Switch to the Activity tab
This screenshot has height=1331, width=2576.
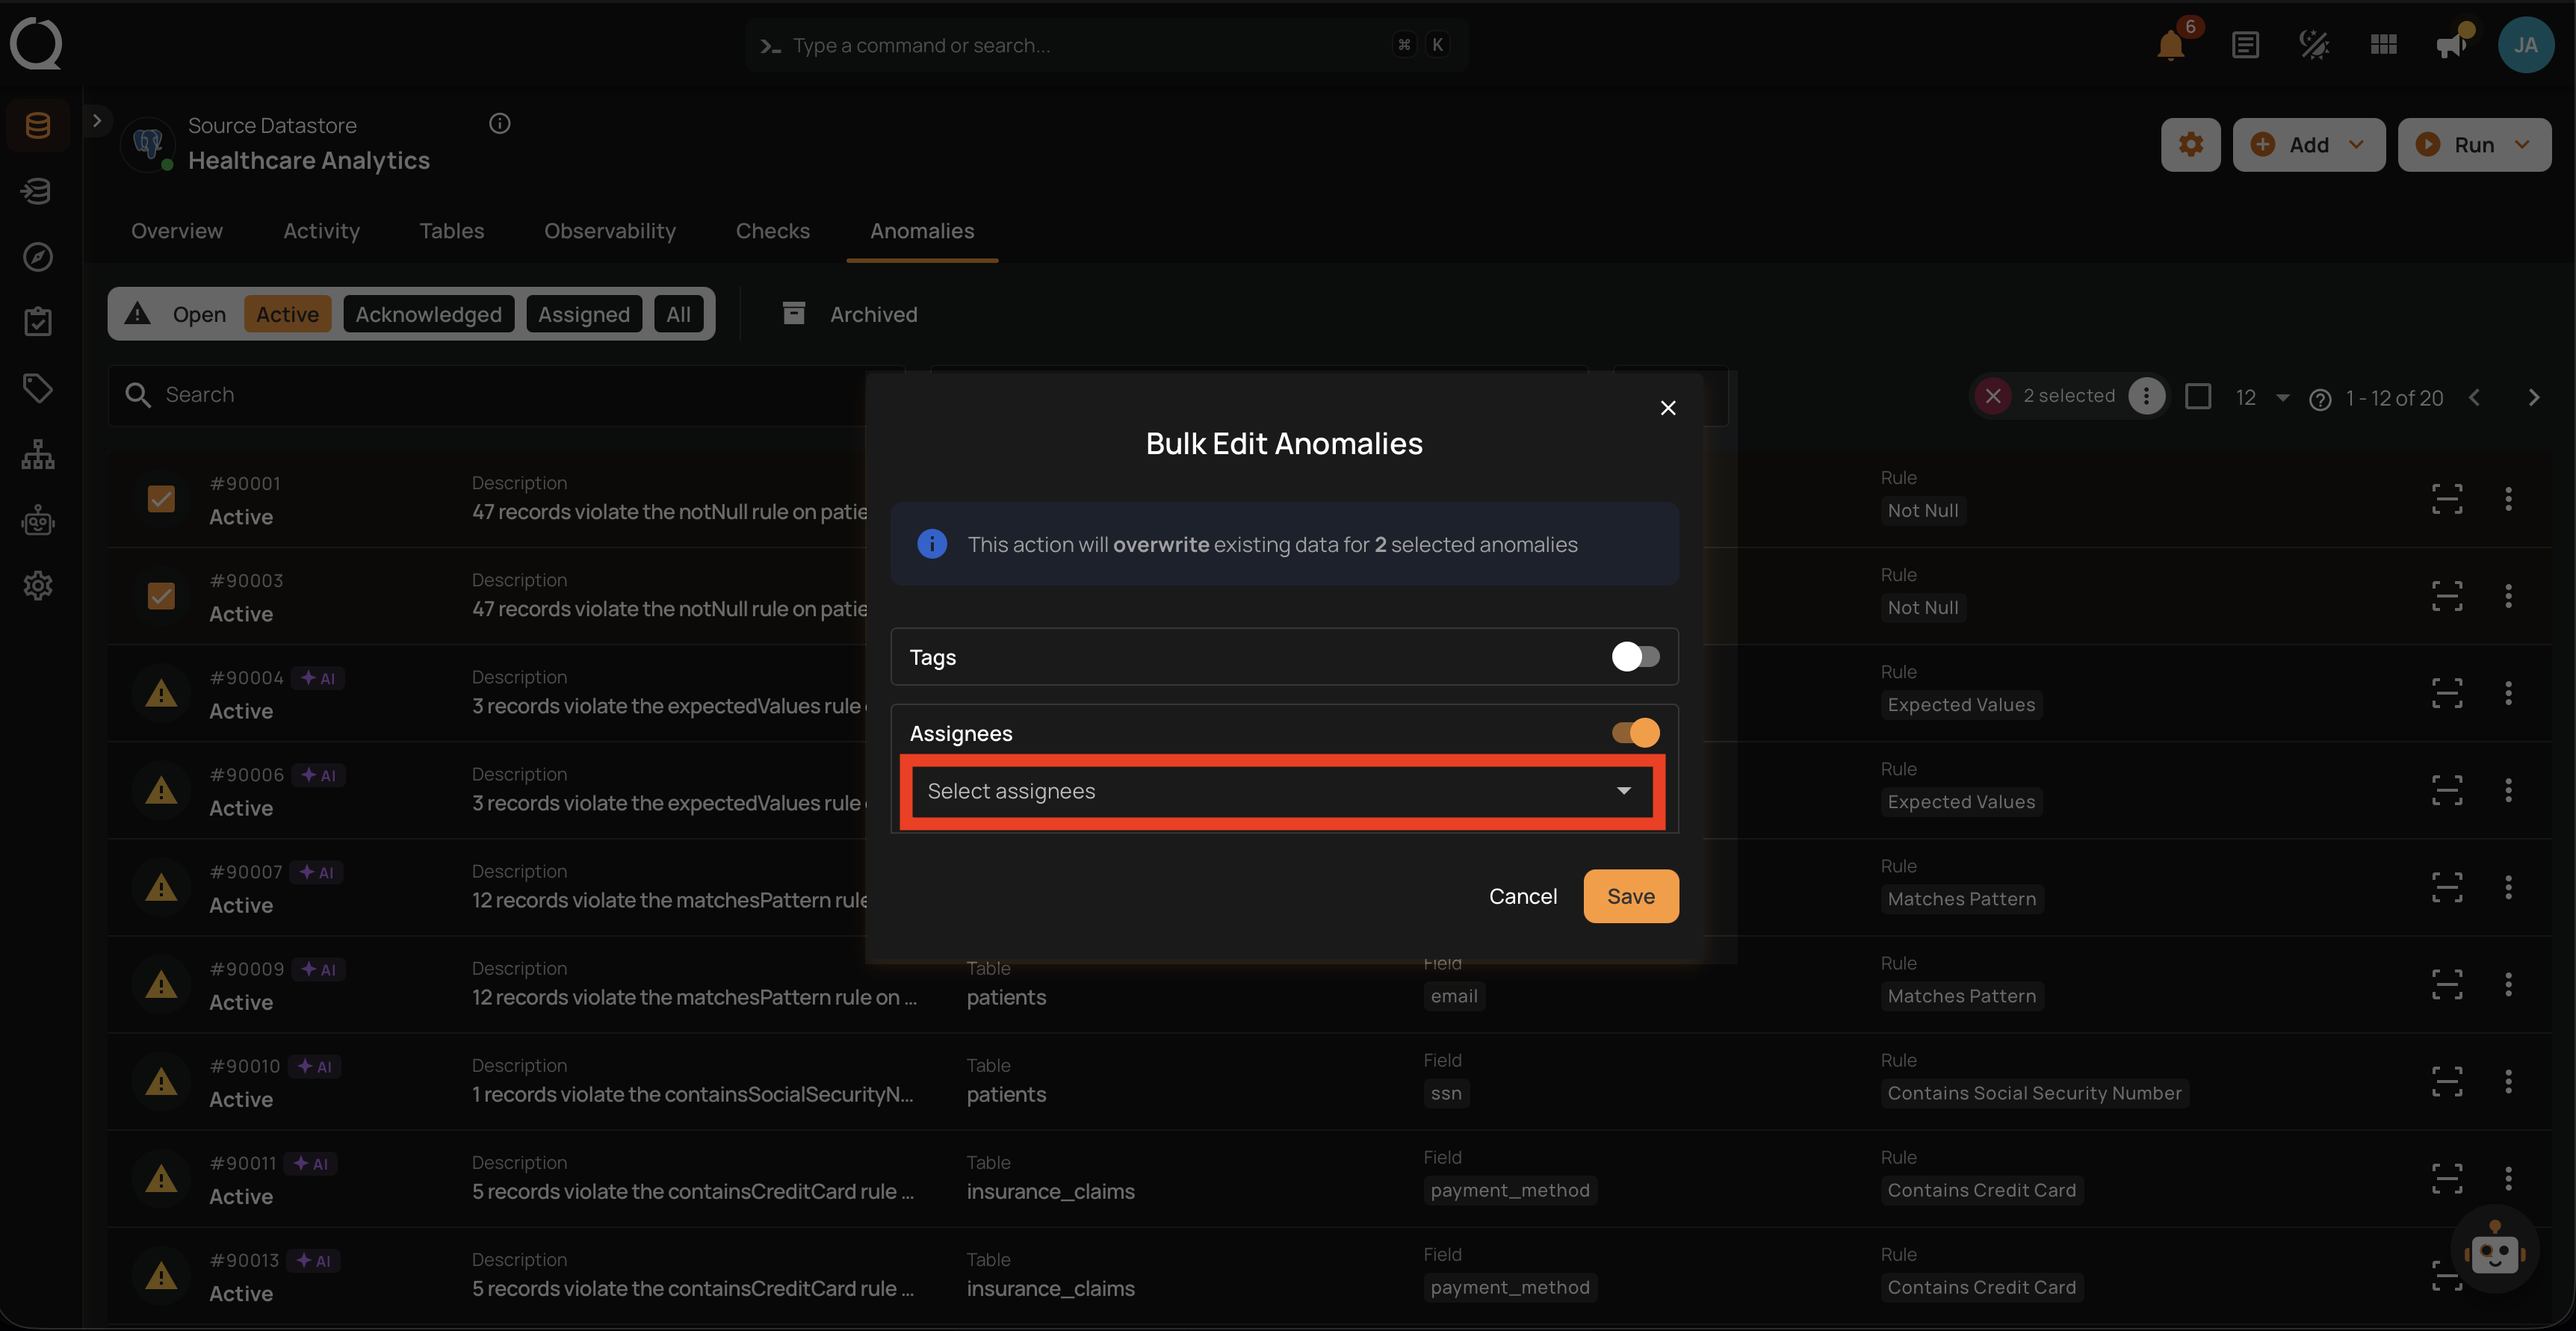[x=321, y=231]
